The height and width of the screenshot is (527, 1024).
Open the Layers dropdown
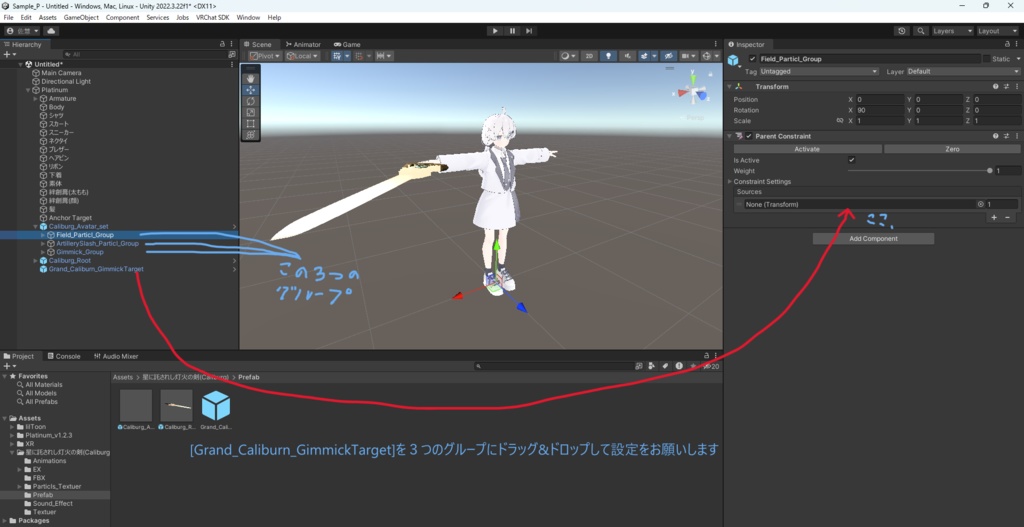(952, 31)
